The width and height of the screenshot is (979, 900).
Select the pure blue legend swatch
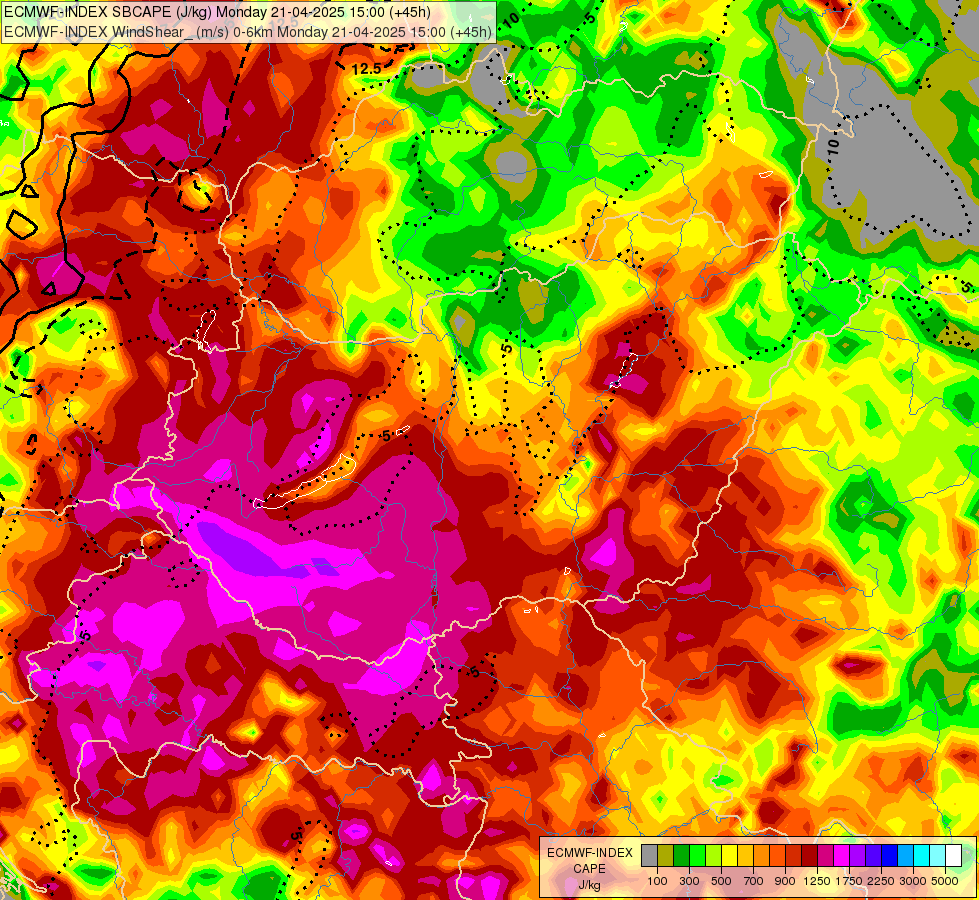click(x=890, y=855)
